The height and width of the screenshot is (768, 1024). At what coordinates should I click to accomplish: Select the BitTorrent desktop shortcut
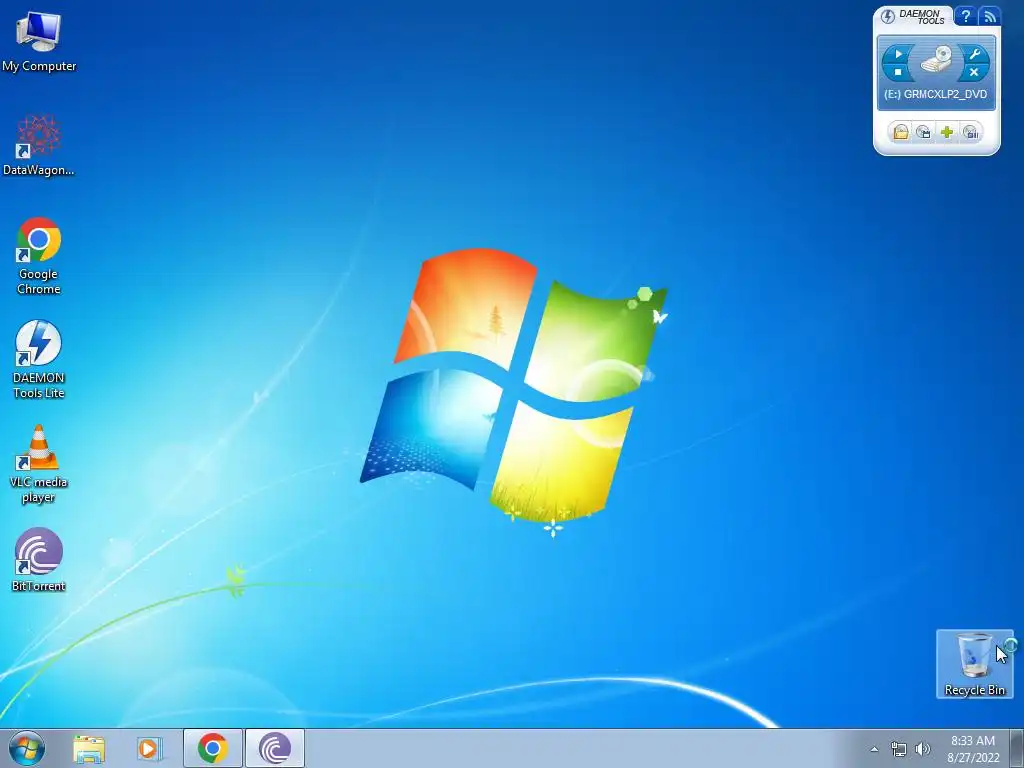pyautogui.click(x=39, y=560)
